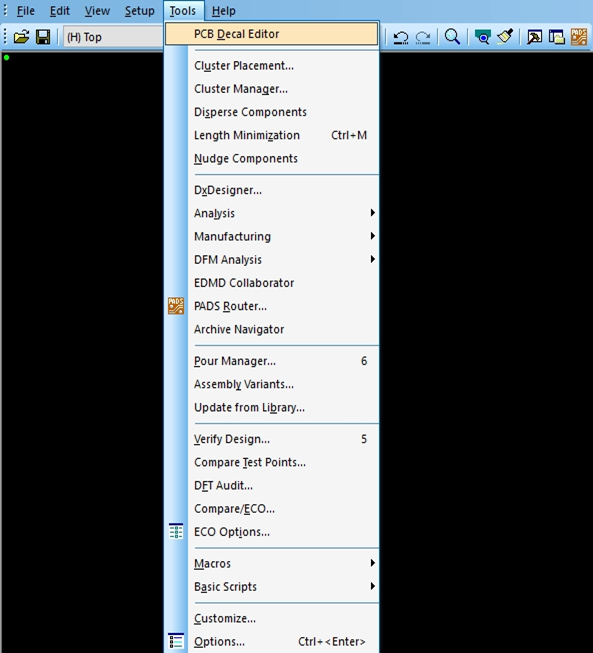Viewport: 593px width, 653px height.
Task: Click the Undo arrow icon
Action: pyautogui.click(x=401, y=37)
